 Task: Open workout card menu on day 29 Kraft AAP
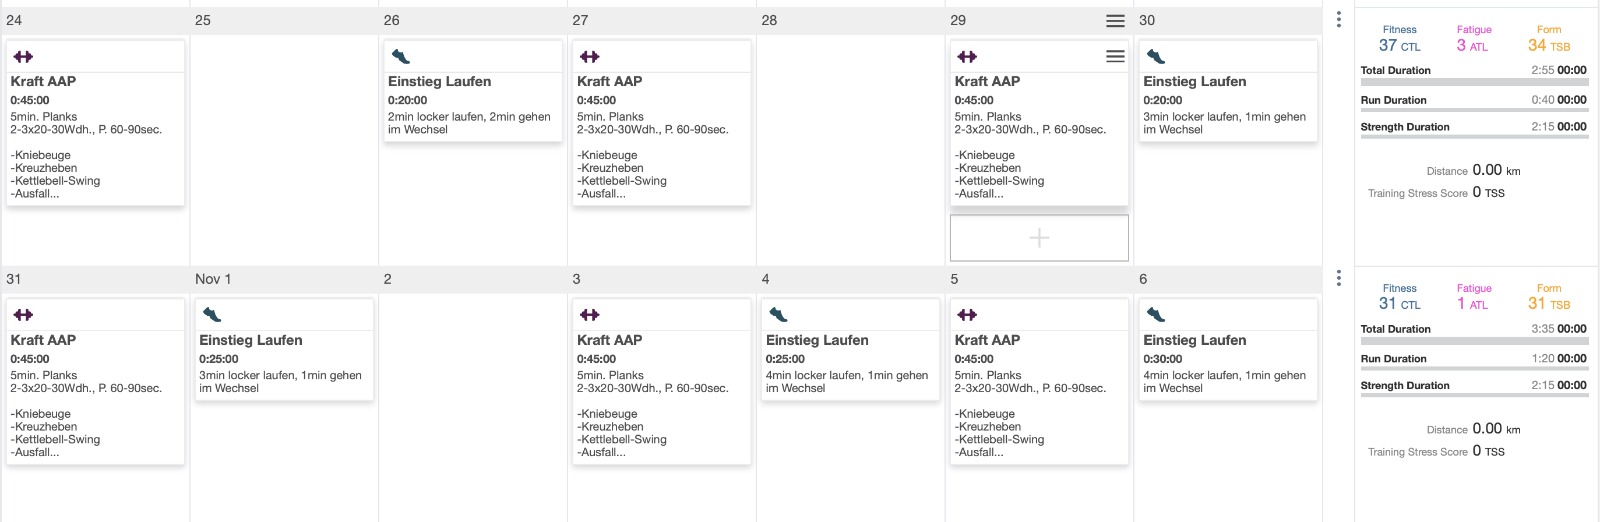[x=1115, y=57]
